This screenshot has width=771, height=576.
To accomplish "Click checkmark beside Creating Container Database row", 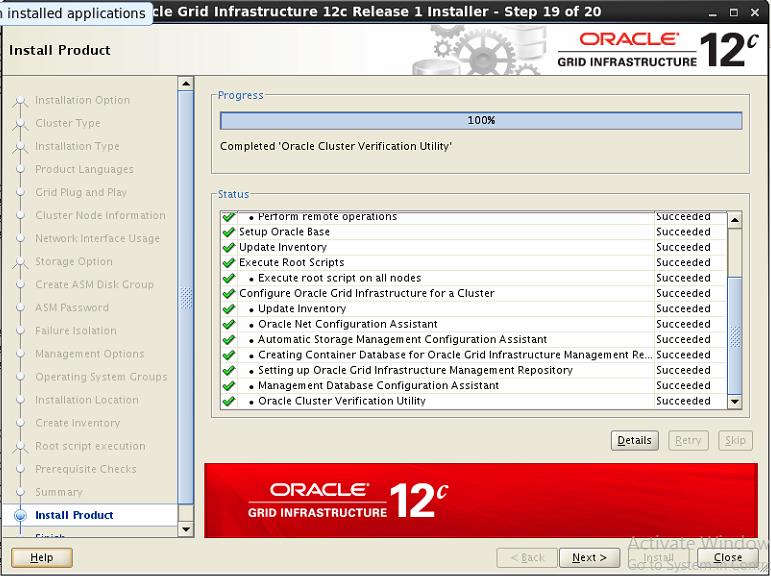I will 229,355.
